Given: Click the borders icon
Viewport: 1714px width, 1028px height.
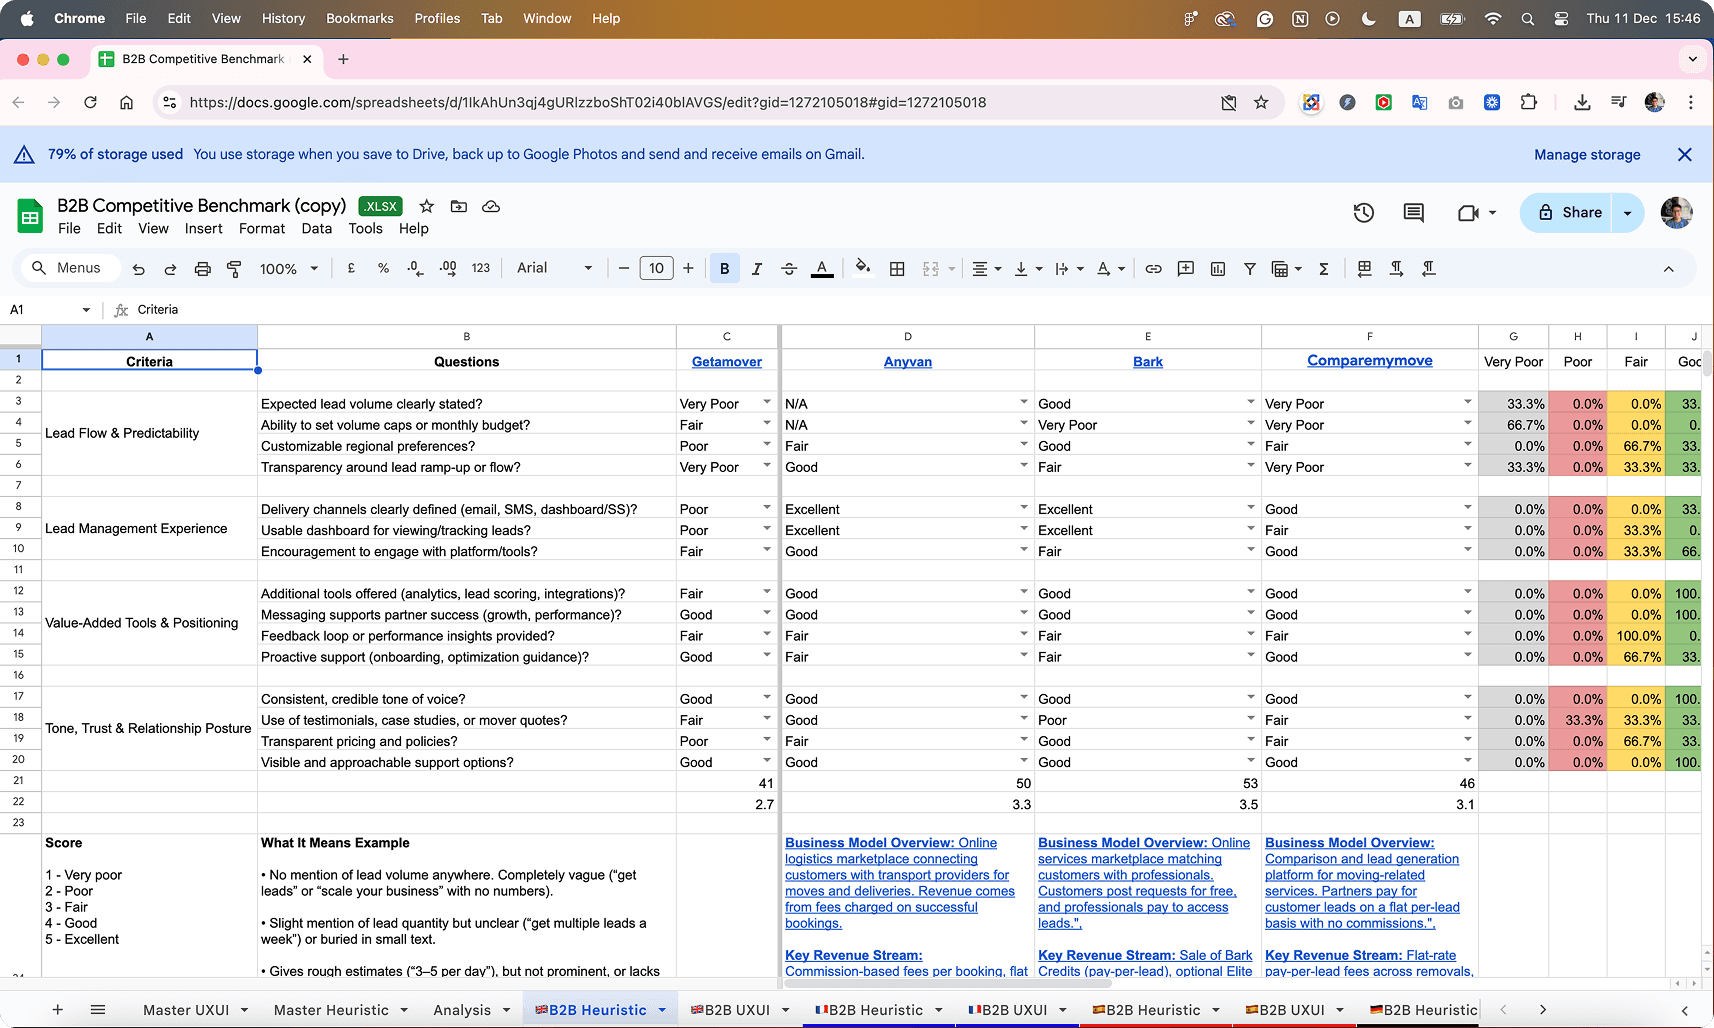Looking at the screenshot, I should point(897,269).
